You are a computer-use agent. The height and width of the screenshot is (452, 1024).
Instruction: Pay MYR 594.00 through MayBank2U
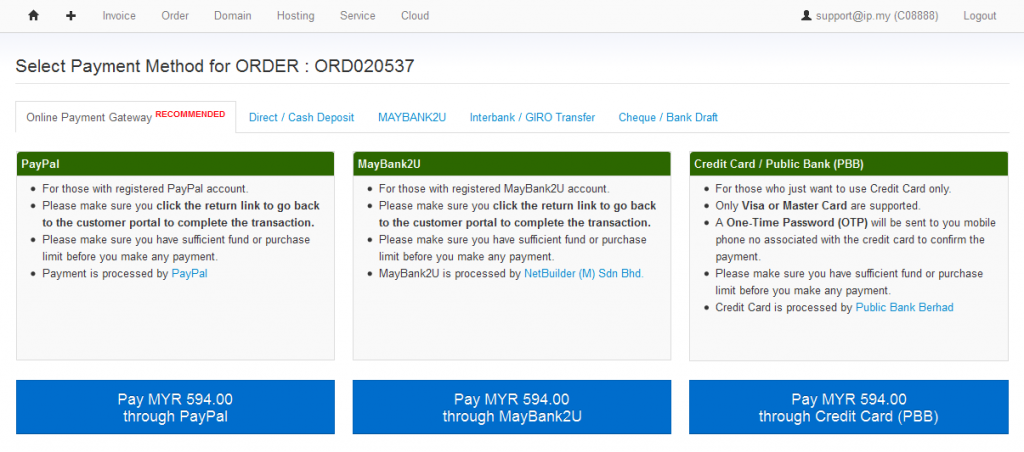[x=512, y=407]
